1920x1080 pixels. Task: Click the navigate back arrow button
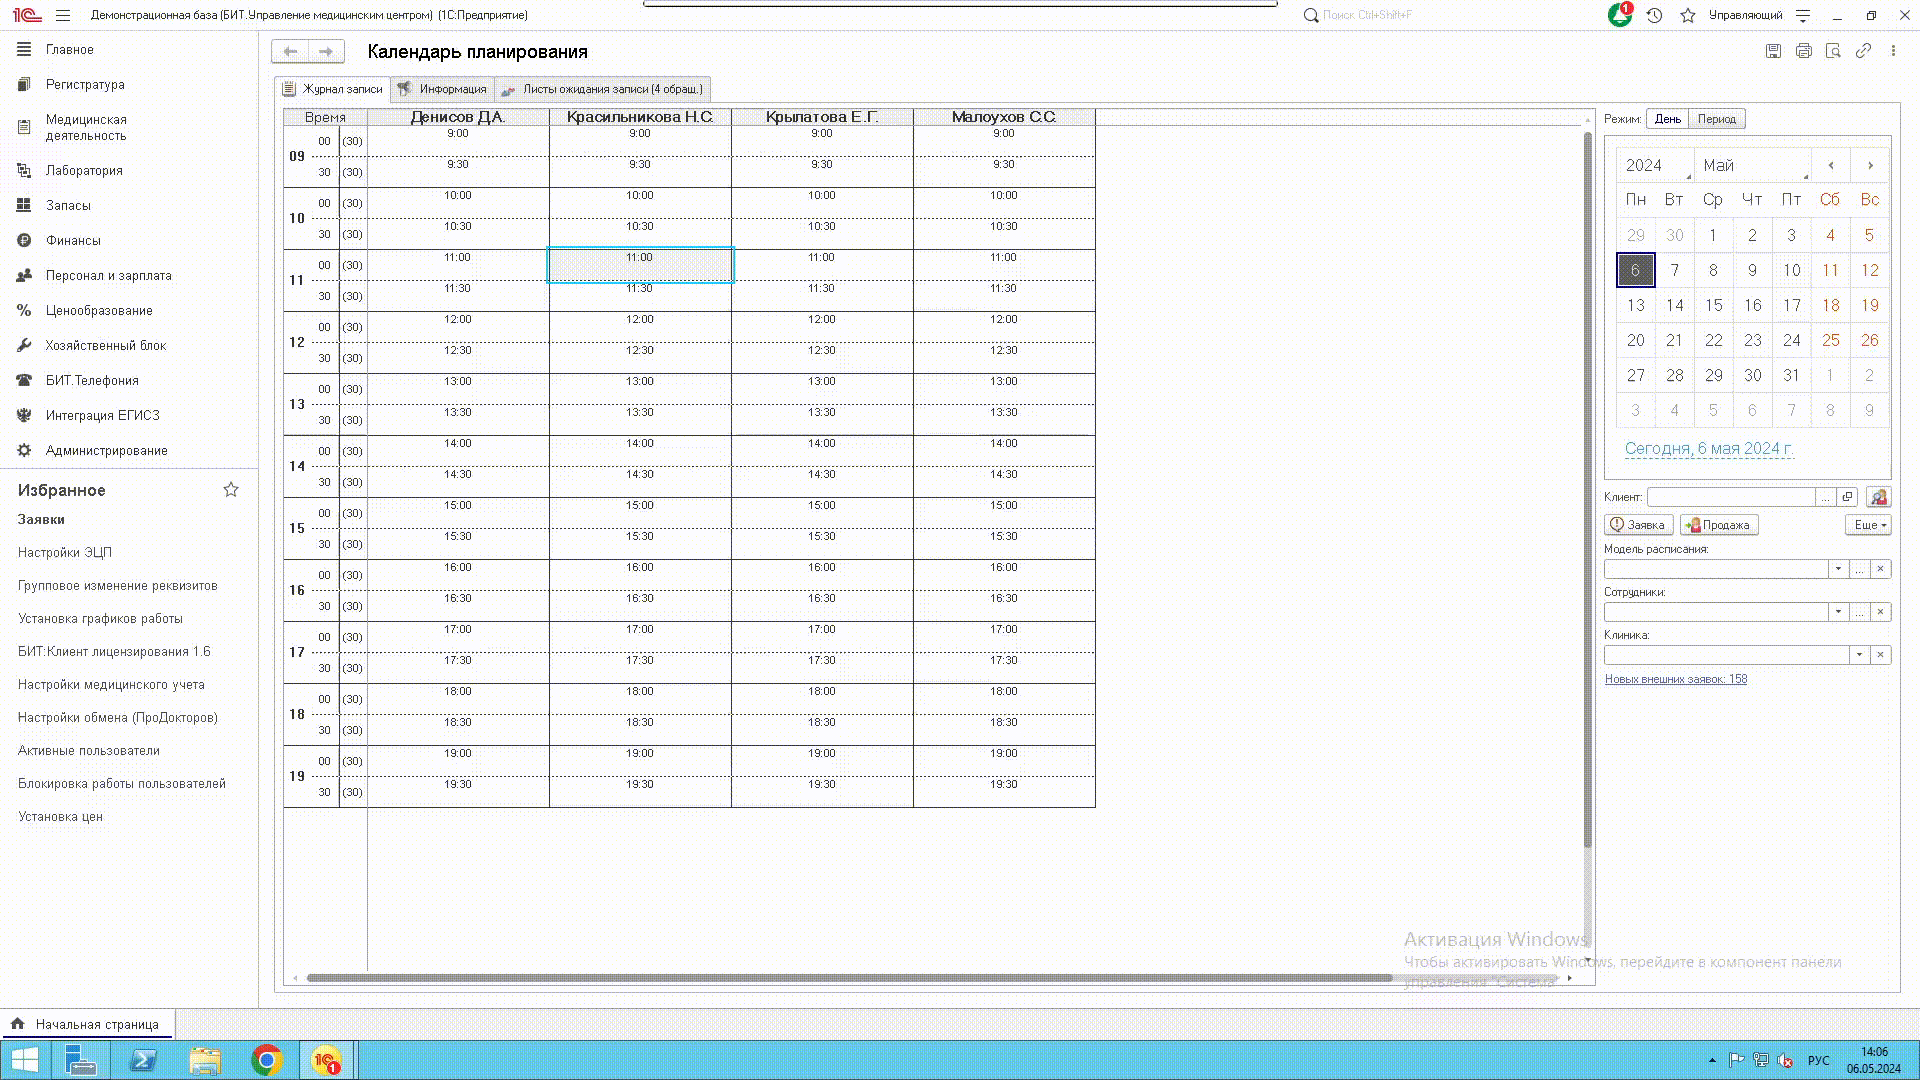pyautogui.click(x=290, y=51)
